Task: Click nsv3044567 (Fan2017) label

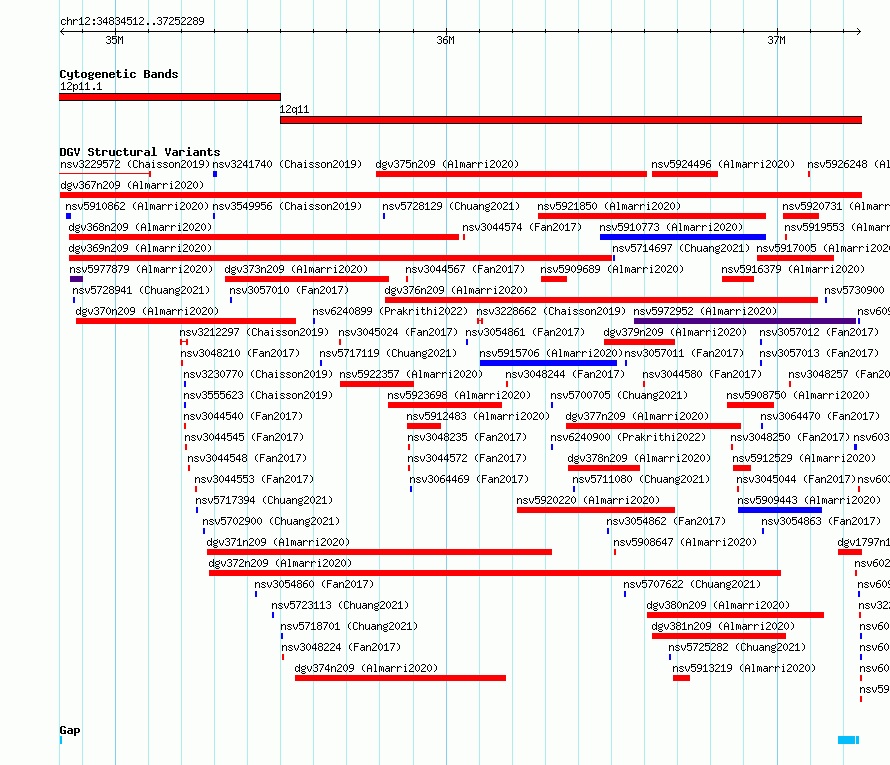Action: [x=465, y=269]
